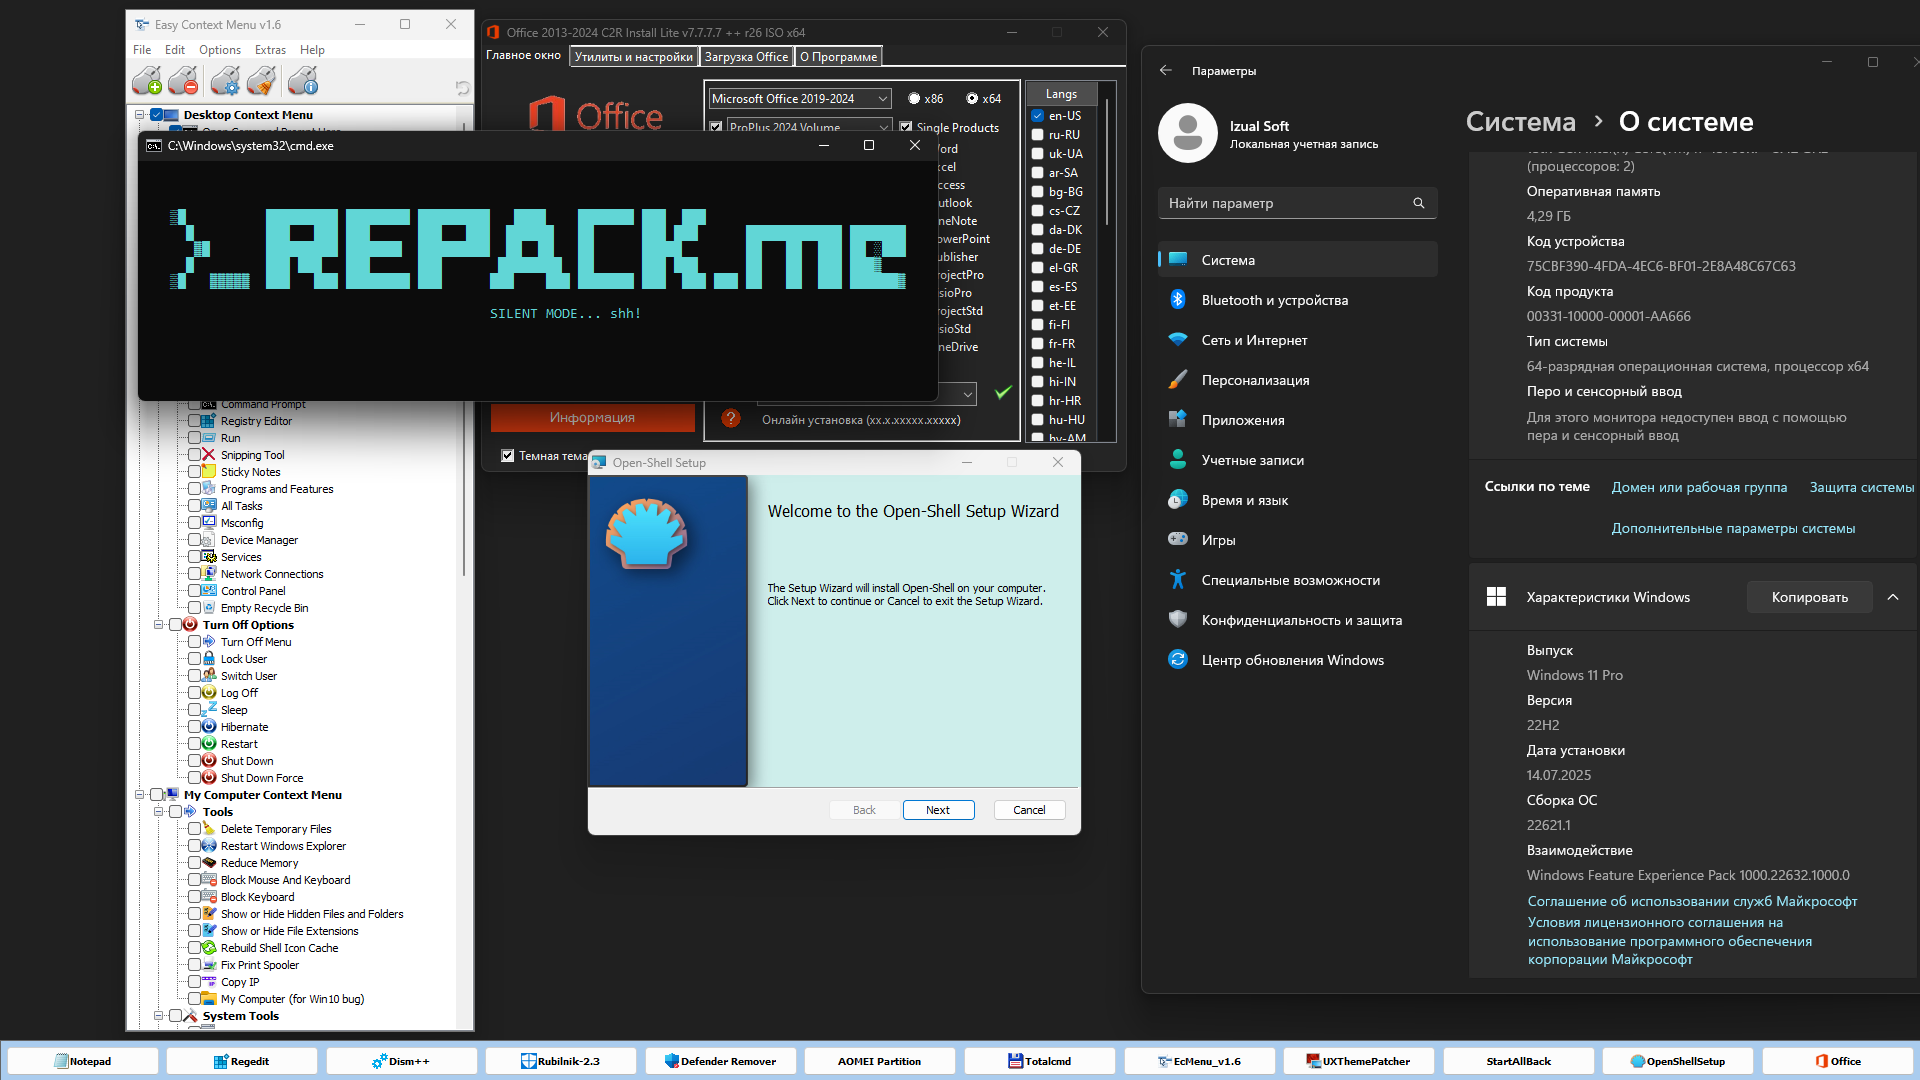Open Totalcmd from the bottom launcher bar
Image resolution: width=1920 pixels, height=1080 pixels.
tap(1040, 1061)
